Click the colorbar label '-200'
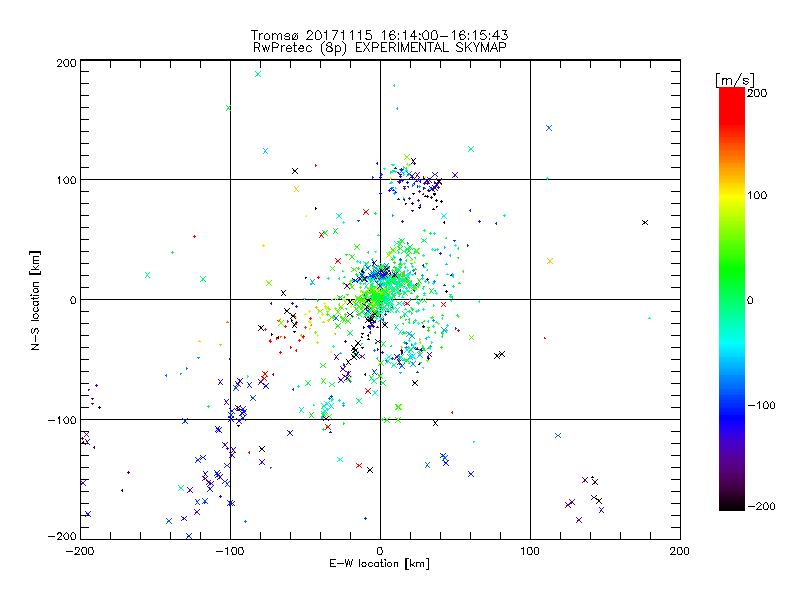 pyautogui.click(x=762, y=506)
